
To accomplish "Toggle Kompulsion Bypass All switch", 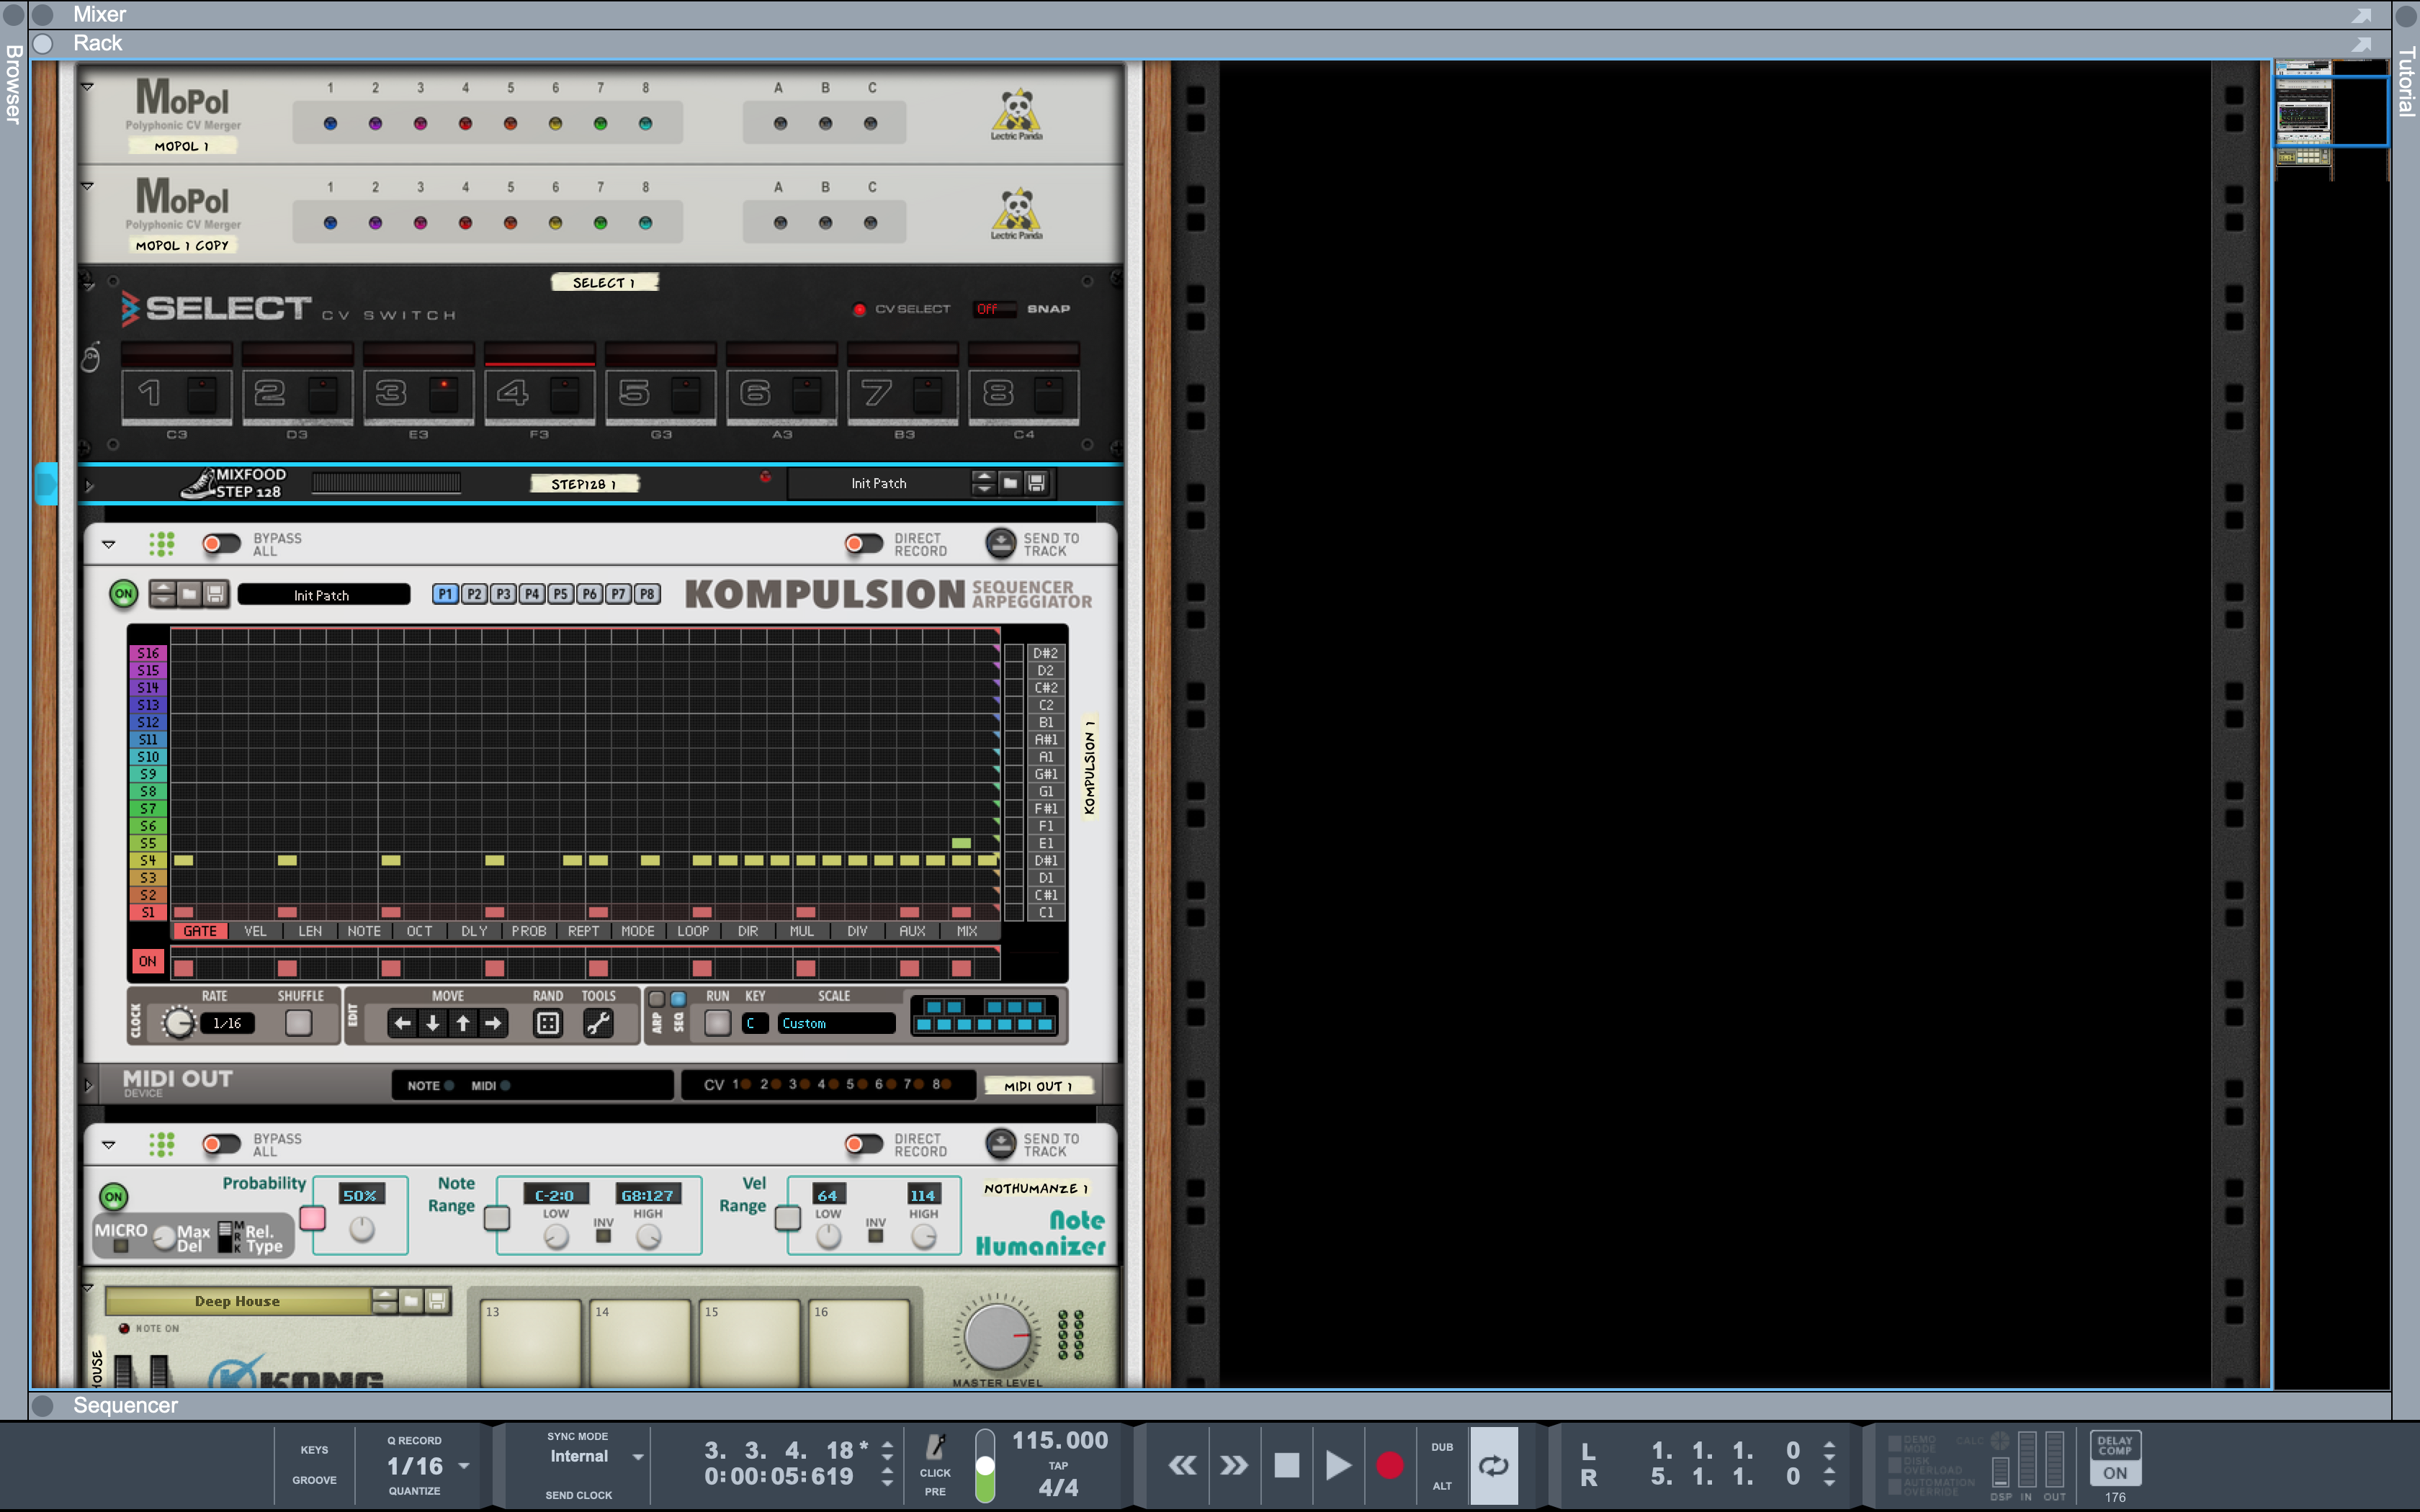I will pyautogui.click(x=221, y=544).
